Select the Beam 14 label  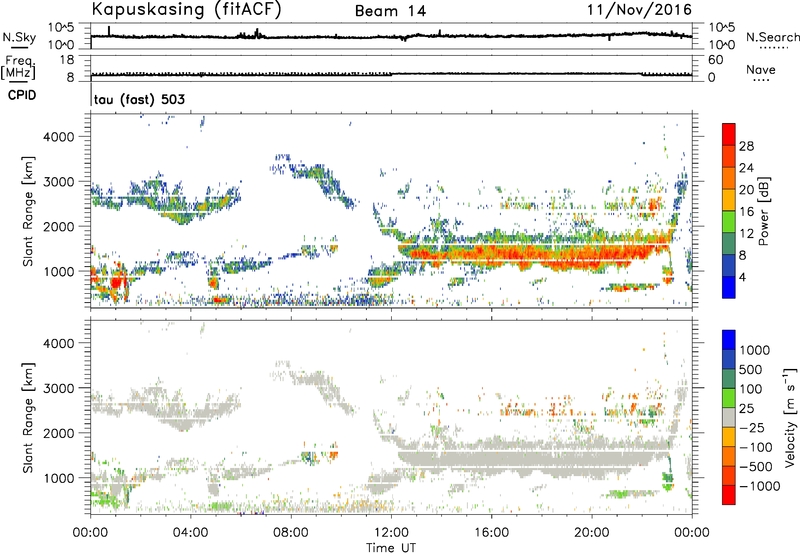pyautogui.click(x=390, y=11)
